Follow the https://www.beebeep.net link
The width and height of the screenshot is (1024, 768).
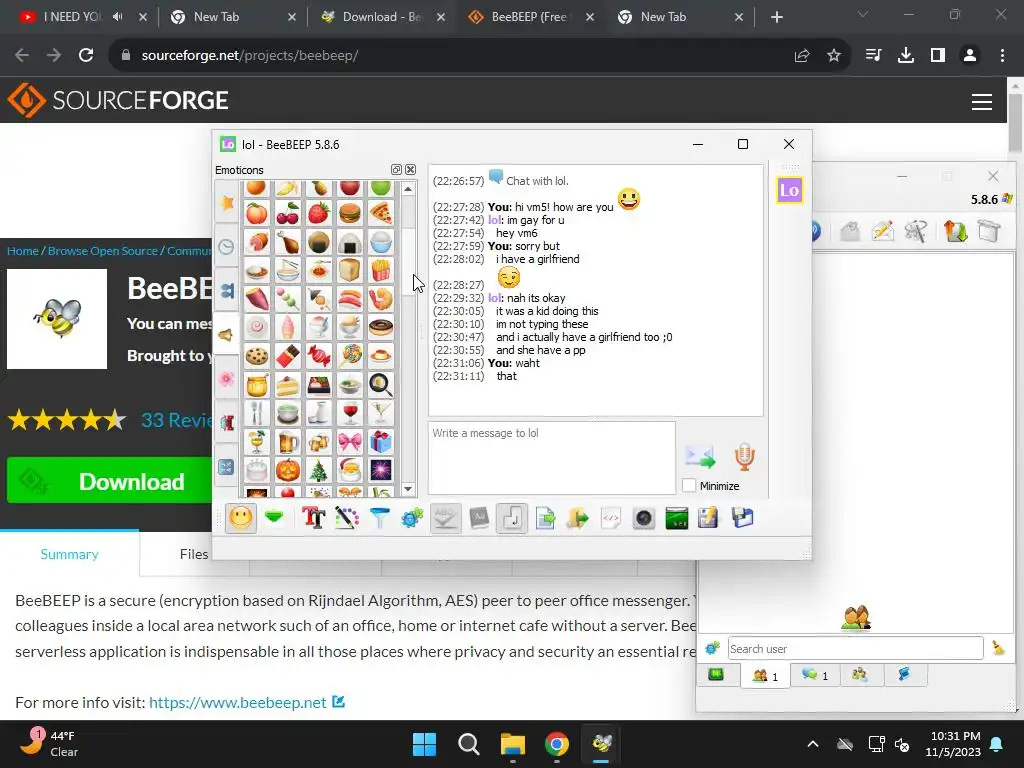[238, 703]
